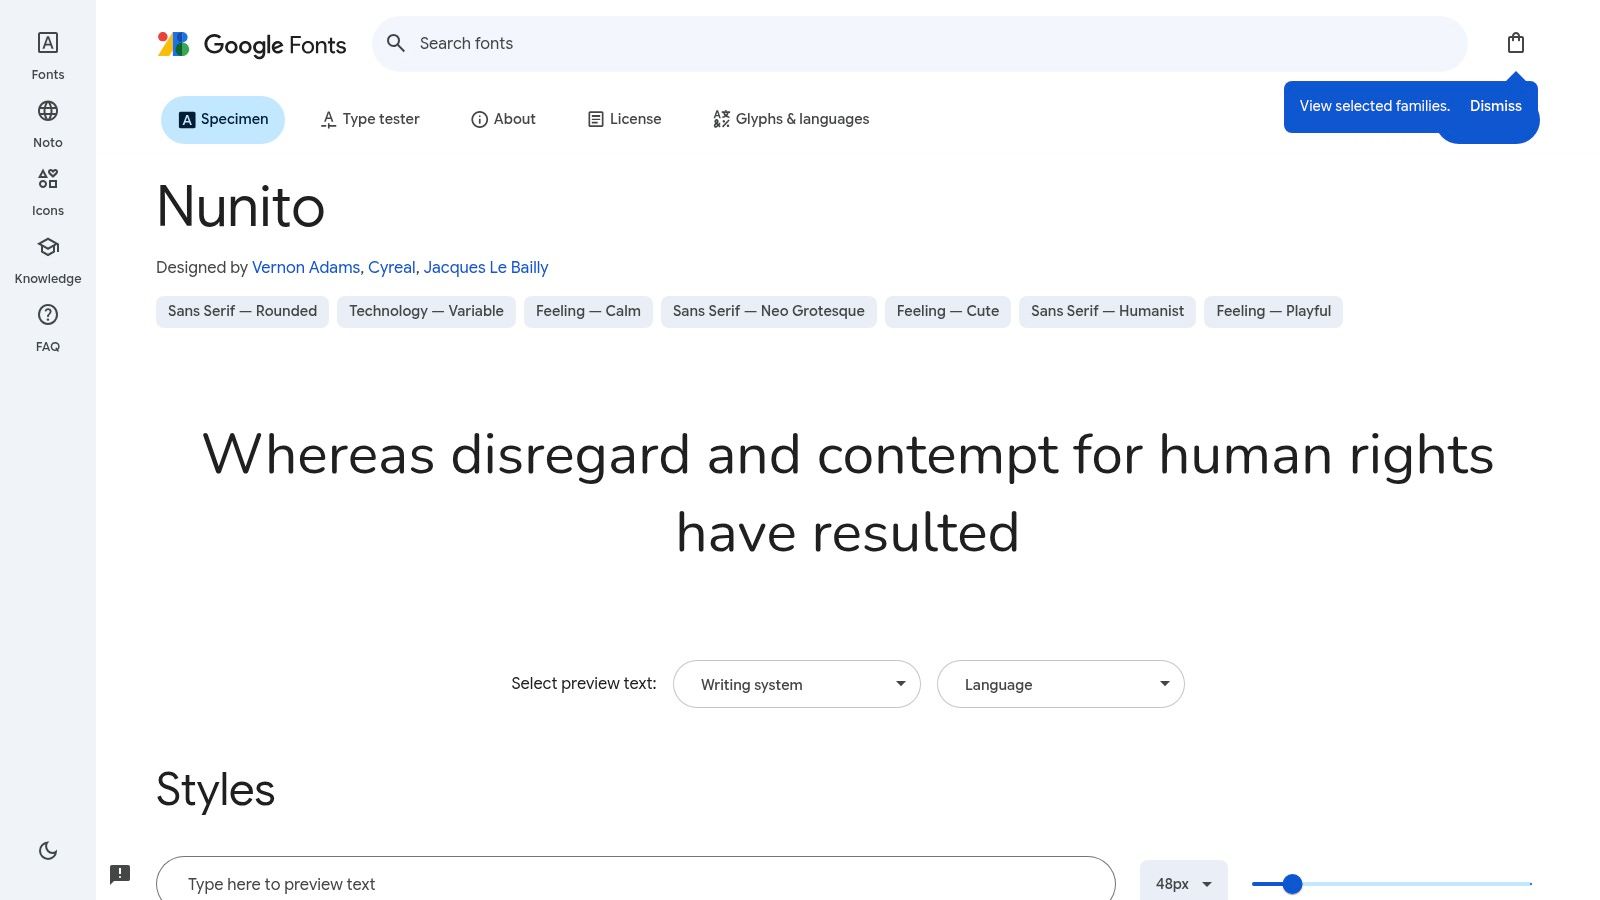Send feedback via the exclamation icon

120,874
